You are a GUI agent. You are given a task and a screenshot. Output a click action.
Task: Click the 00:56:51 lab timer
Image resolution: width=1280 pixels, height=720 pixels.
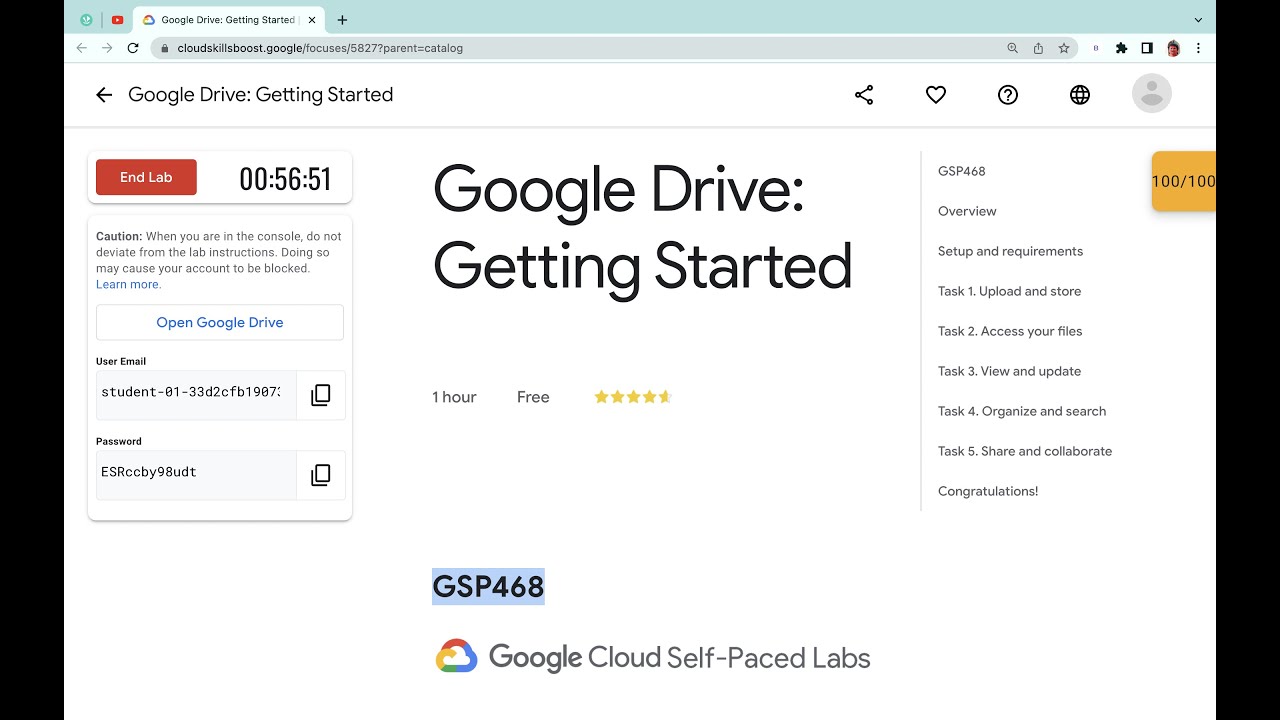285,179
